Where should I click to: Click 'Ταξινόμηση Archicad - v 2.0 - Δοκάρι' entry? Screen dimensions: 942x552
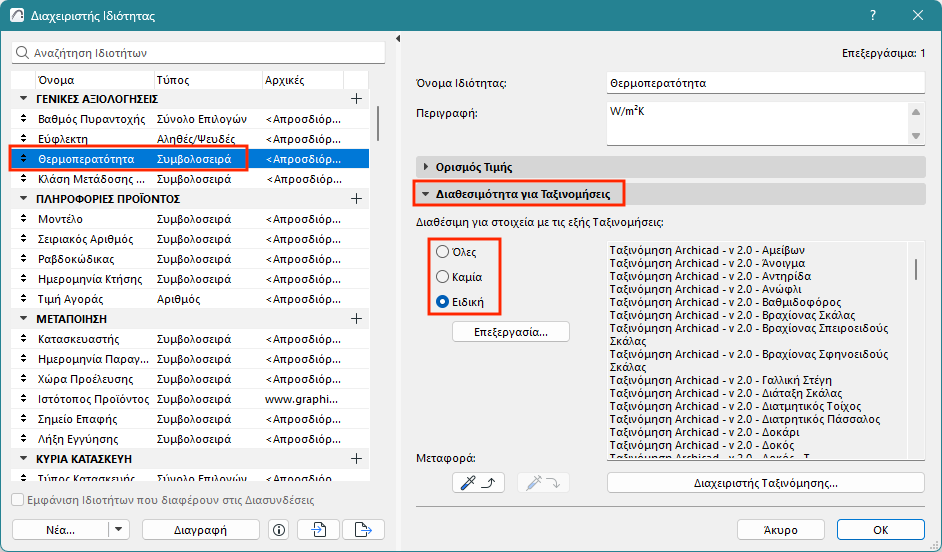click(x=704, y=432)
